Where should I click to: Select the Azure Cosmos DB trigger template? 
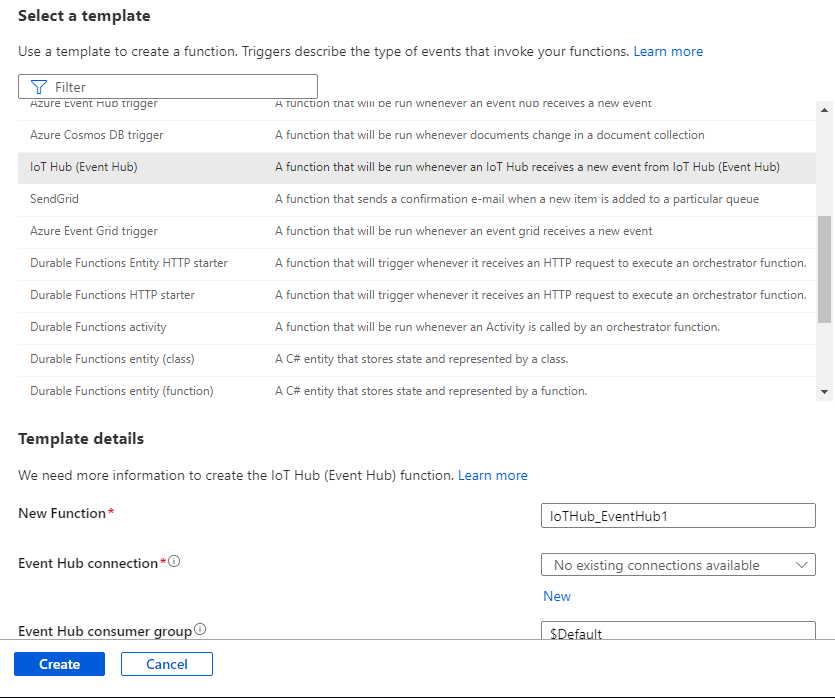(97, 135)
